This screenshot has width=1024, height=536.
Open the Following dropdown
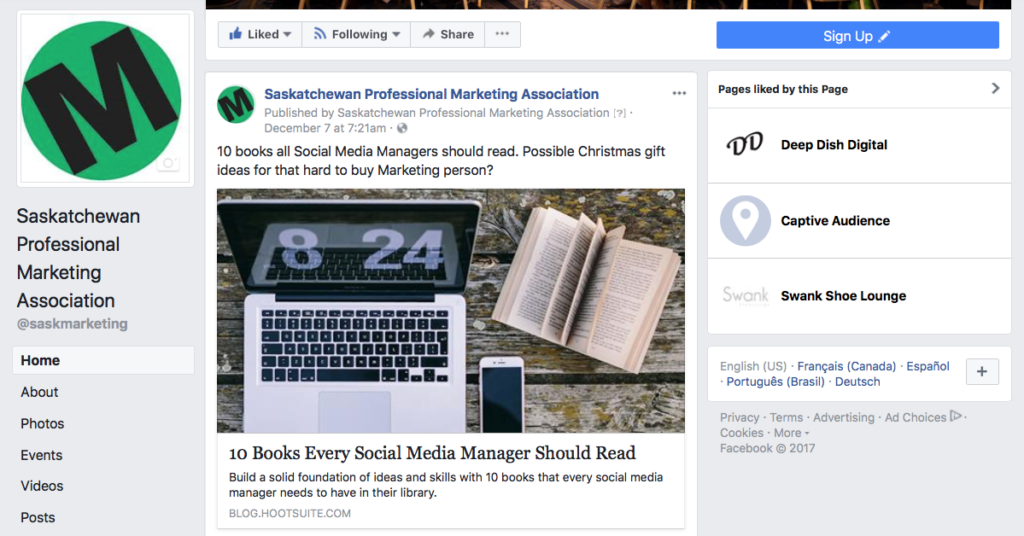click(357, 34)
